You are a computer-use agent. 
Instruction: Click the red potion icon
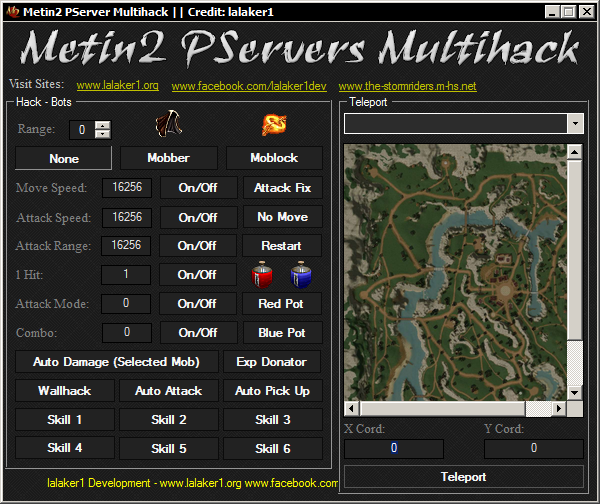pos(262,274)
